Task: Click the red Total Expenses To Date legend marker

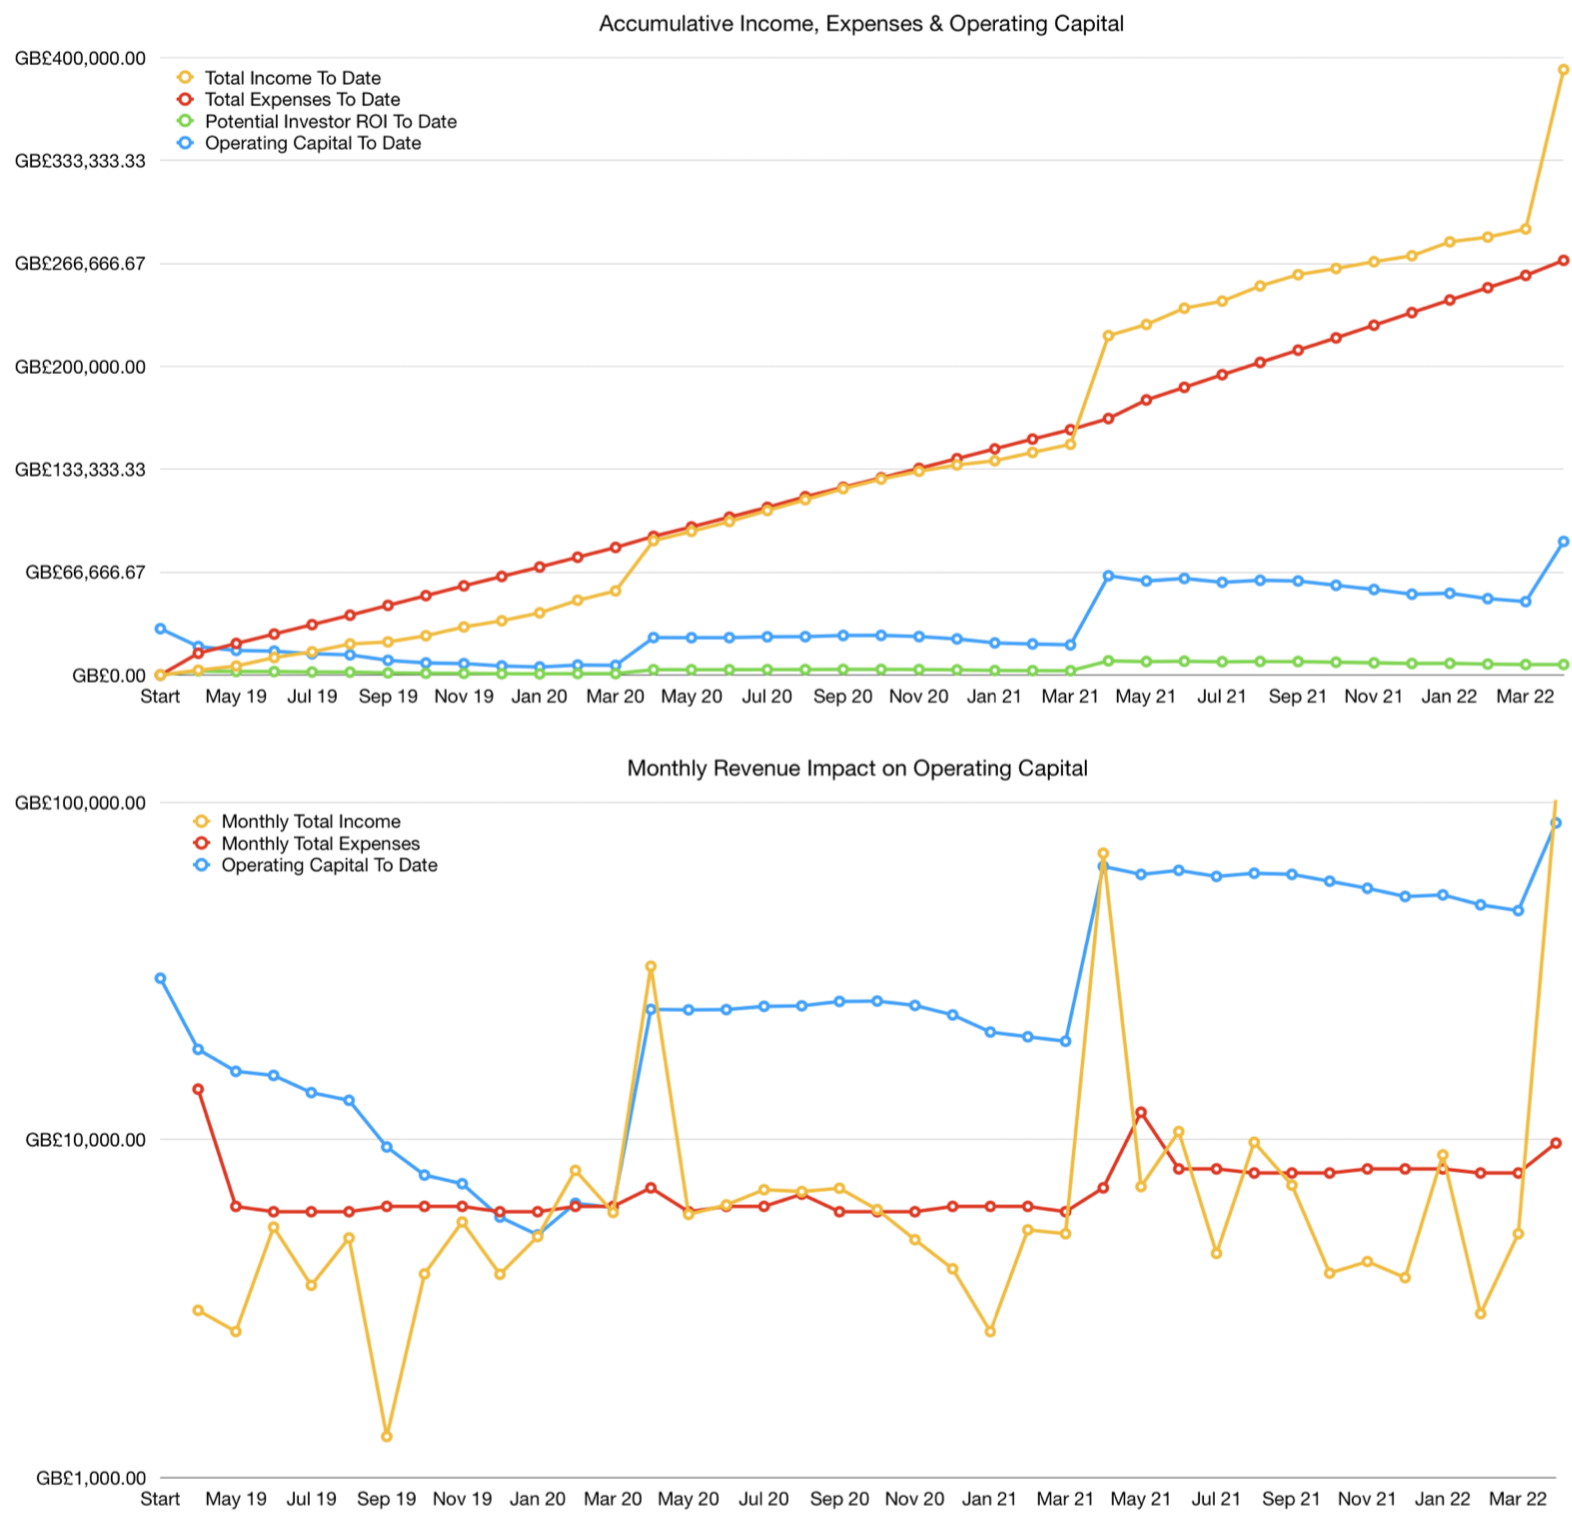Action: (x=185, y=99)
